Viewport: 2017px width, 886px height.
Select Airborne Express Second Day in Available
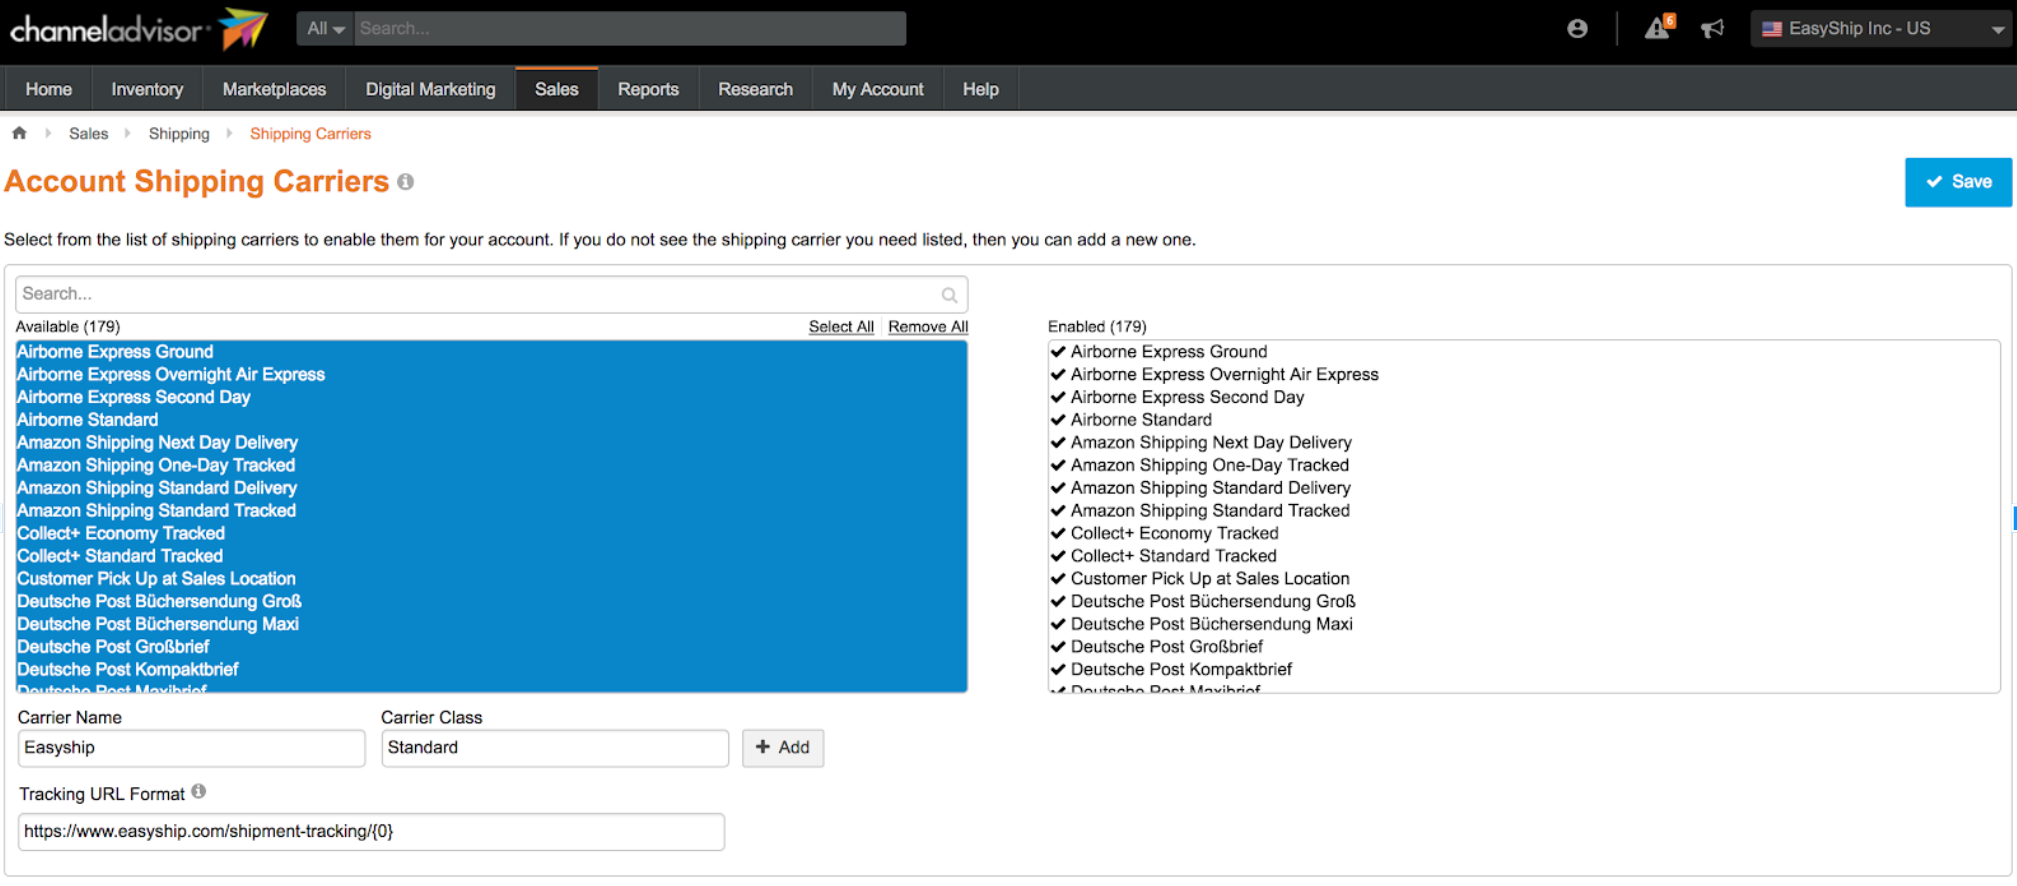coord(491,397)
